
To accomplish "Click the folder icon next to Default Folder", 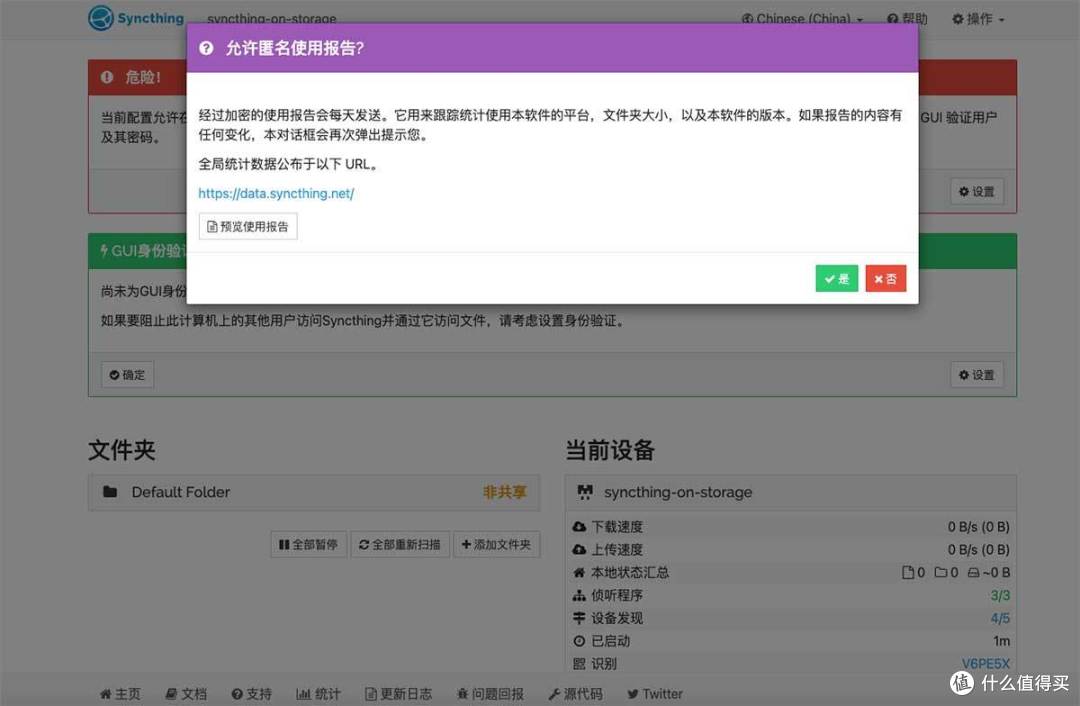I will tap(113, 492).
